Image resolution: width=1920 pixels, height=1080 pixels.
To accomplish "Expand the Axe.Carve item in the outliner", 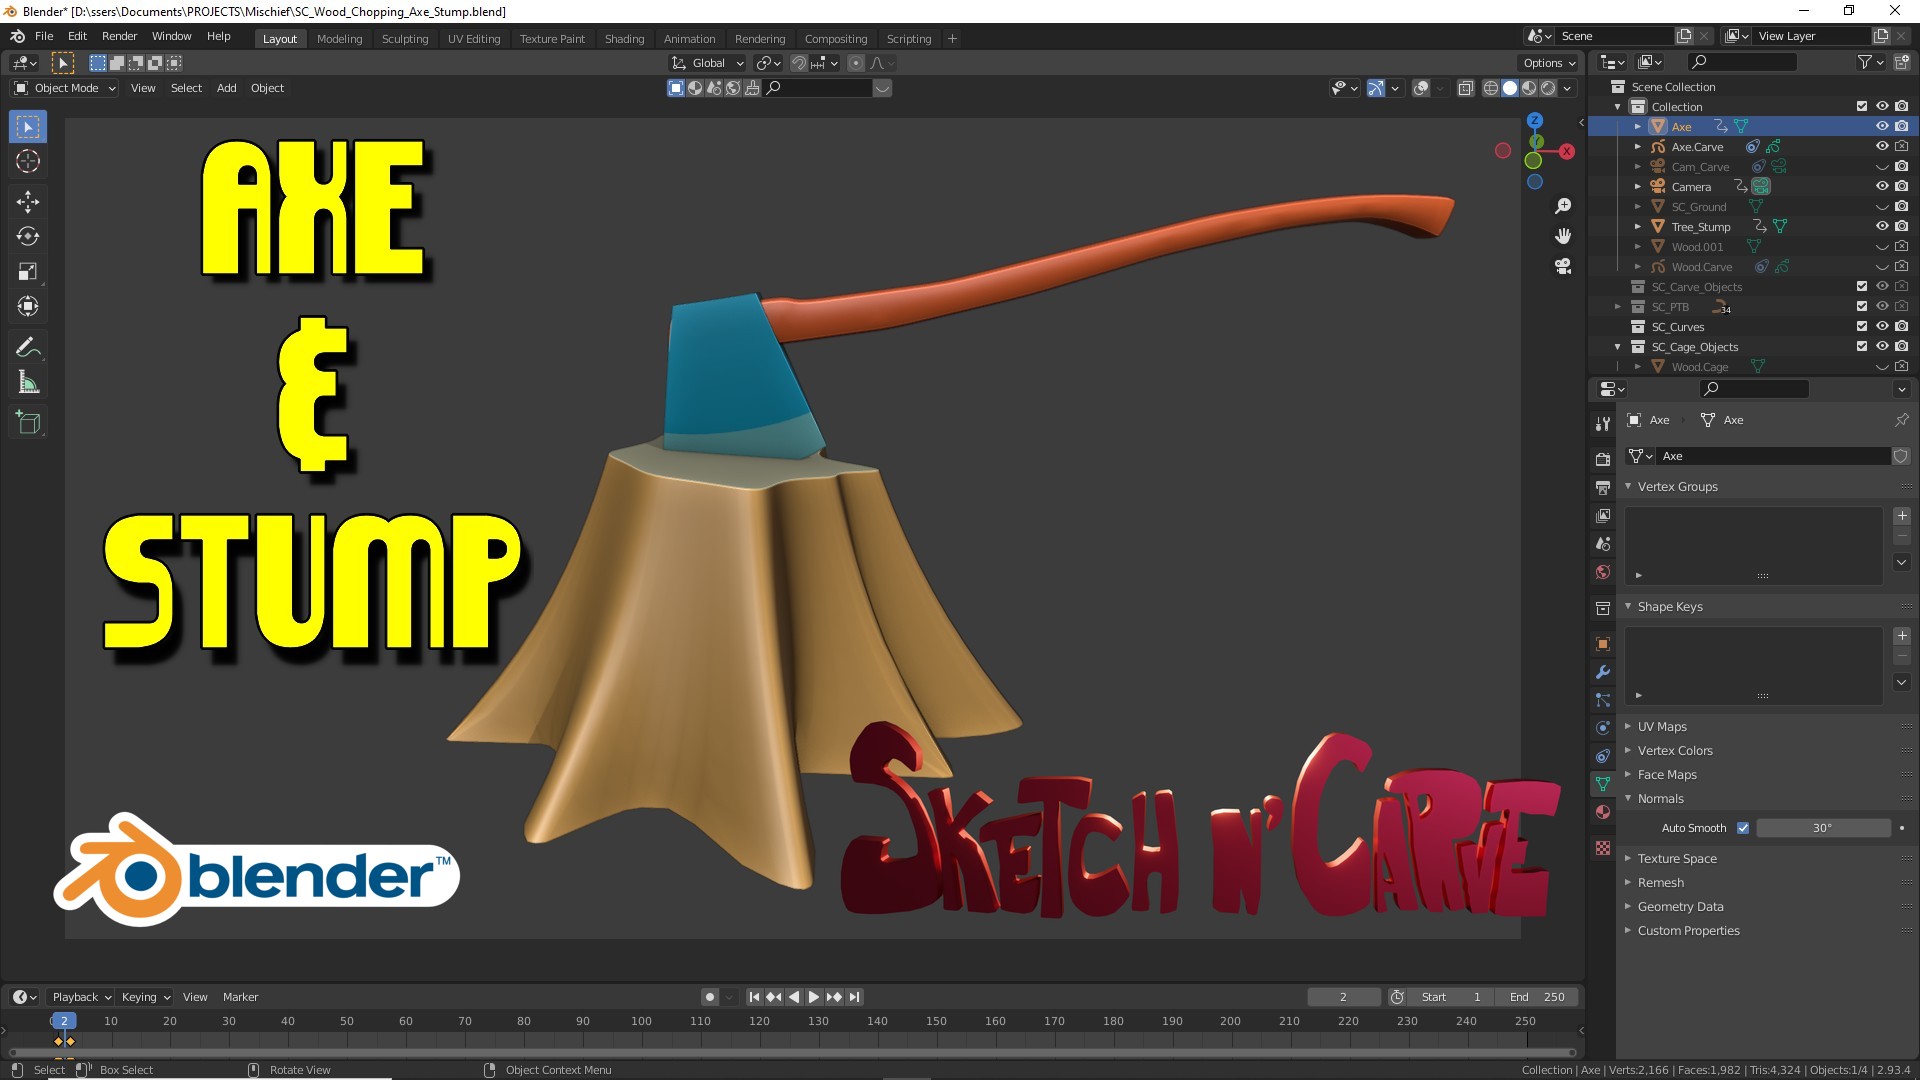I will tap(1638, 147).
